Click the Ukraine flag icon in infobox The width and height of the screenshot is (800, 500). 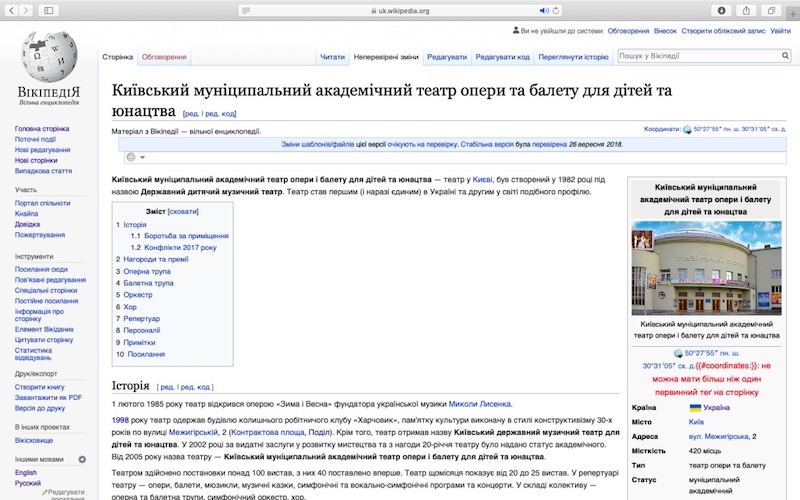pos(695,408)
